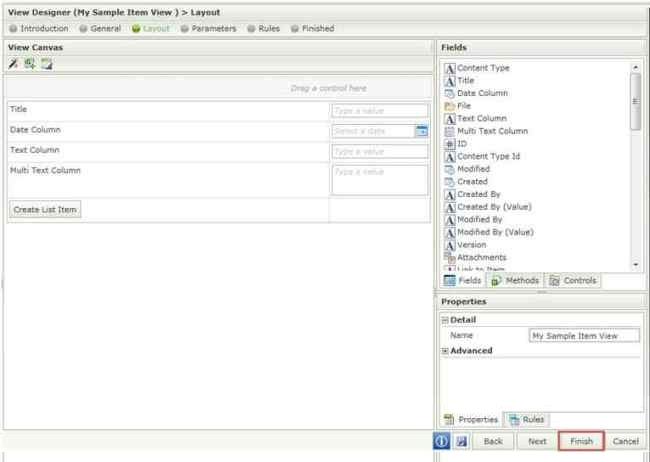Click the Fields list scroll up arrow
This screenshot has width=650, height=462.
tap(635, 67)
